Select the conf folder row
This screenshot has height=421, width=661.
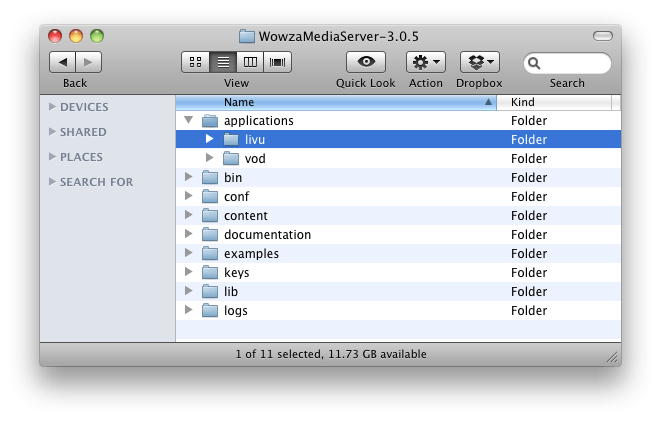pyautogui.click(x=398, y=196)
